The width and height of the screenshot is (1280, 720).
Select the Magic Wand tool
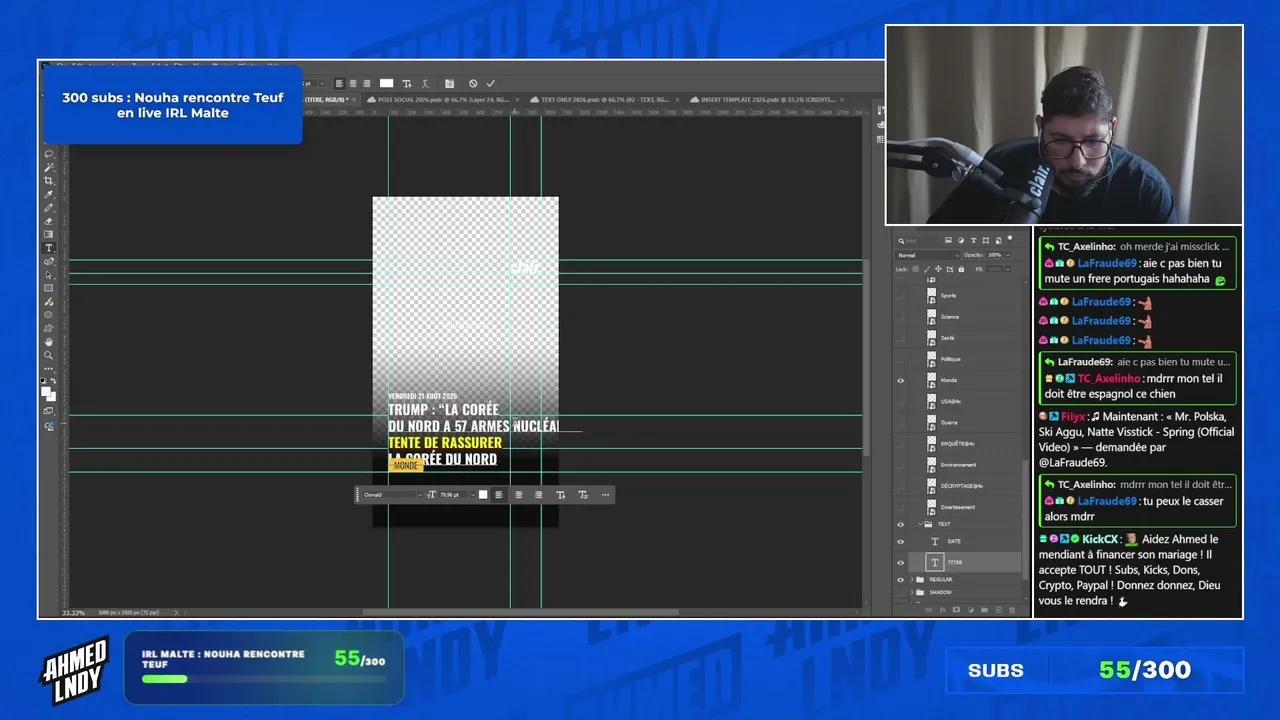(x=48, y=167)
